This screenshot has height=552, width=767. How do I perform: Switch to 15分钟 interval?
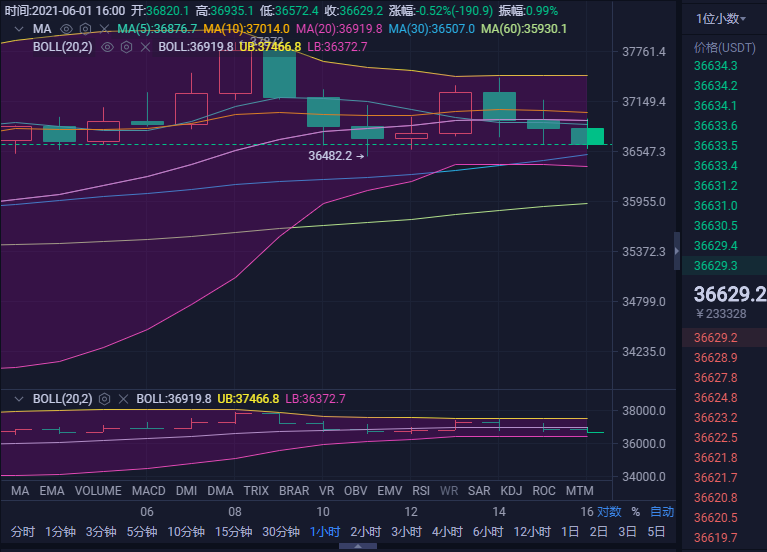click(234, 532)
